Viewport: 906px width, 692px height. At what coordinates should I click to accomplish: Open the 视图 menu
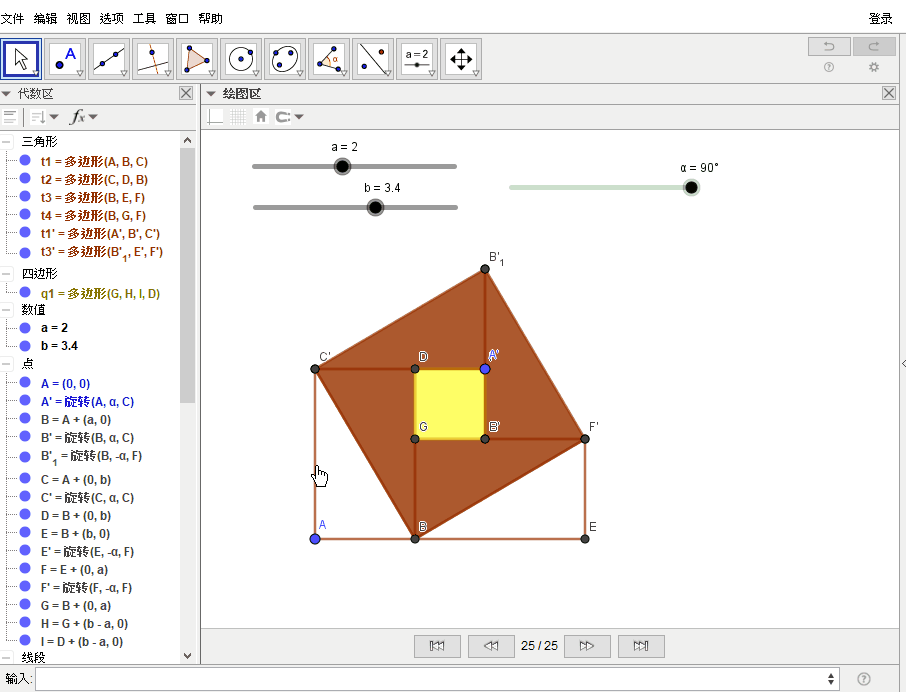(x=79, y=18)
